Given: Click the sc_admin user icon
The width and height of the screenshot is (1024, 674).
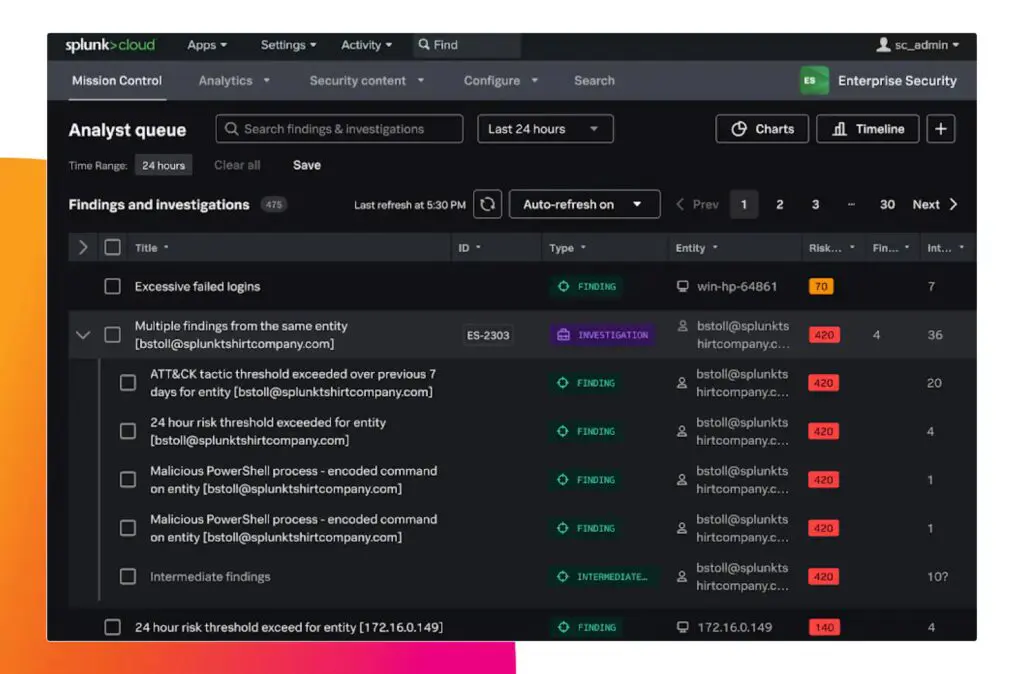Looking at the screenshot, I should point(883,45).
